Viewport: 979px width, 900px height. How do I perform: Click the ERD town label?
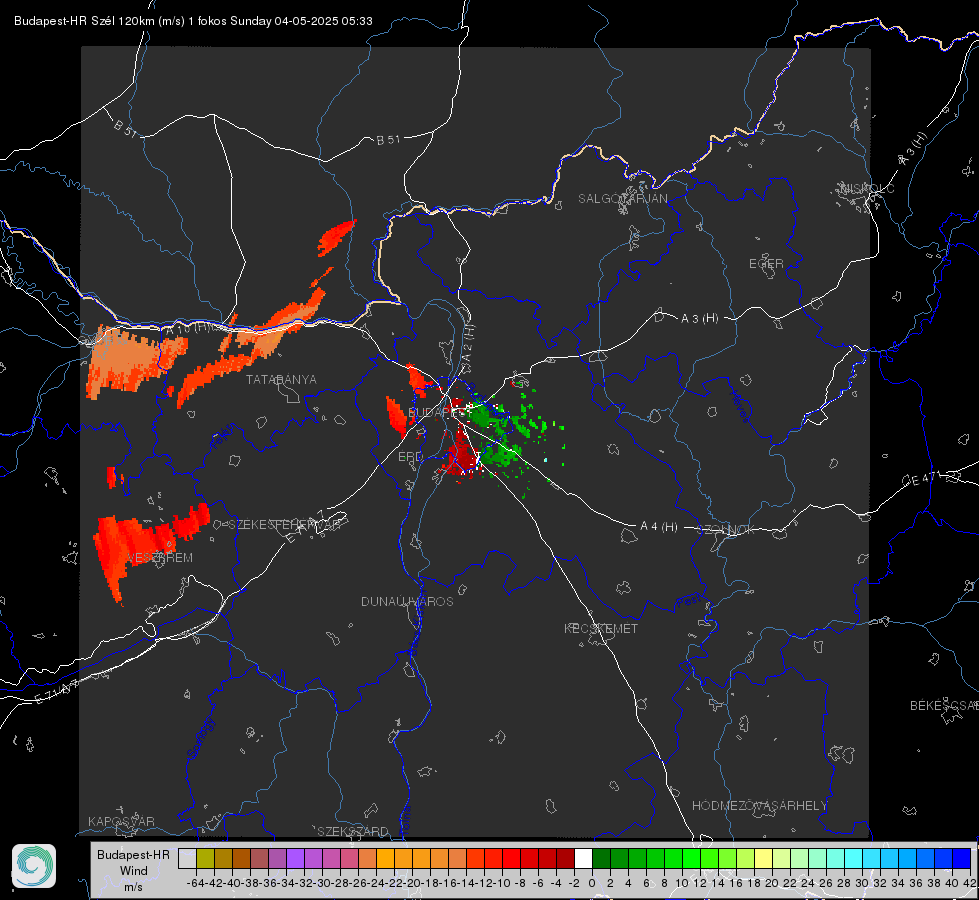tap(410, 457)
